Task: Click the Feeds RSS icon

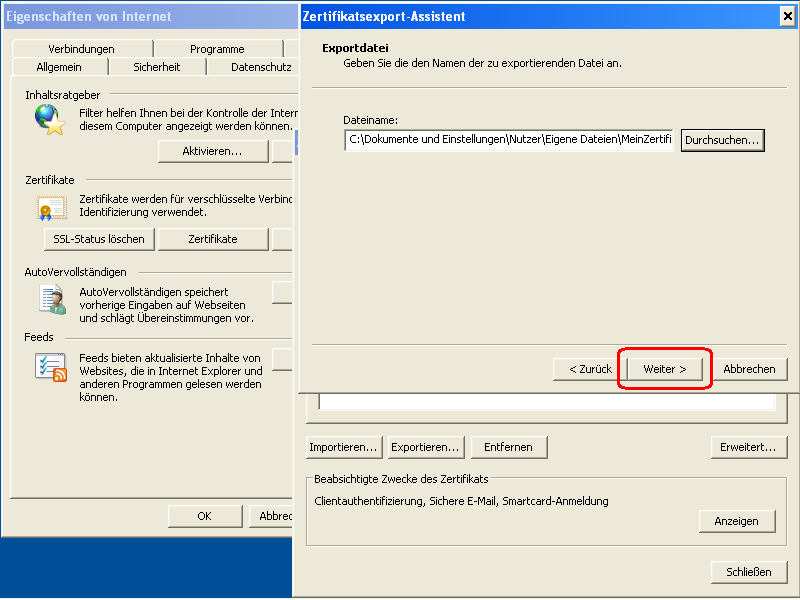Action: tap(50, 366)
